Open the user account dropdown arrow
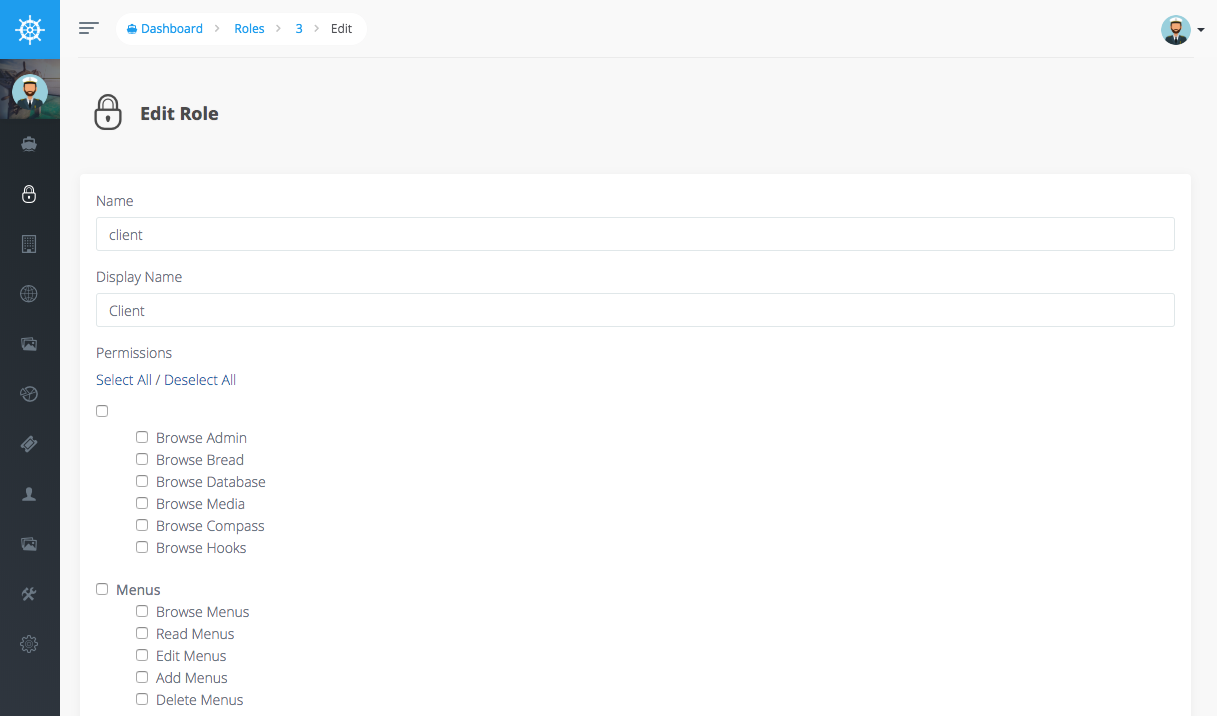 point(1200,30)
